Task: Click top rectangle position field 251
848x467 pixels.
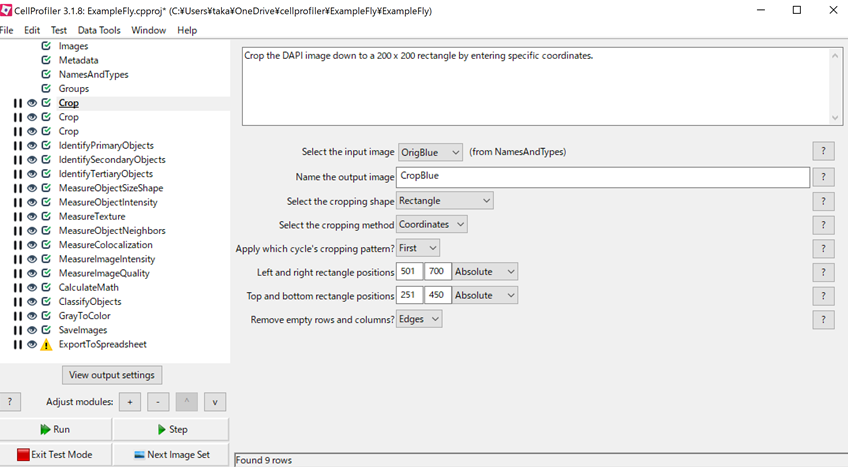Action: tap(409, 296)
